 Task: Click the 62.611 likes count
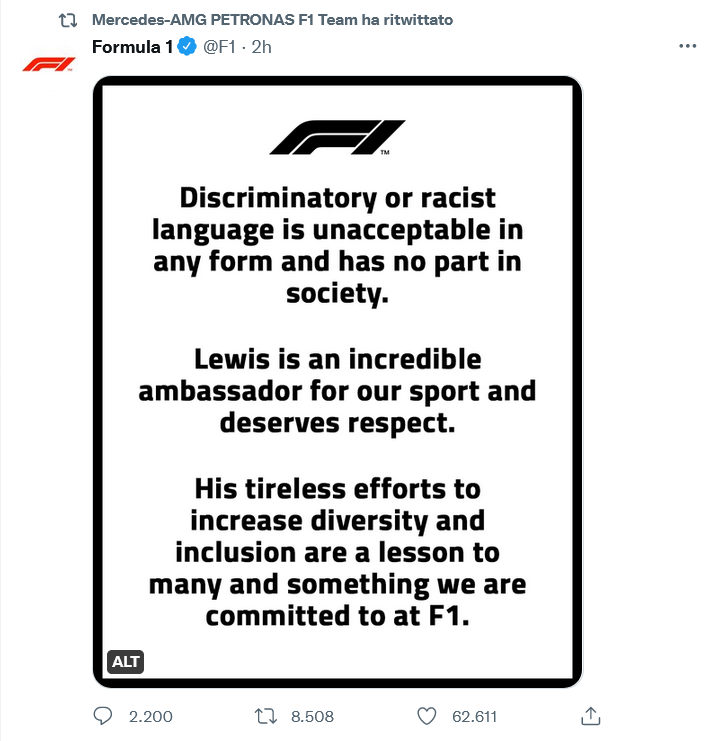[475, 716]
